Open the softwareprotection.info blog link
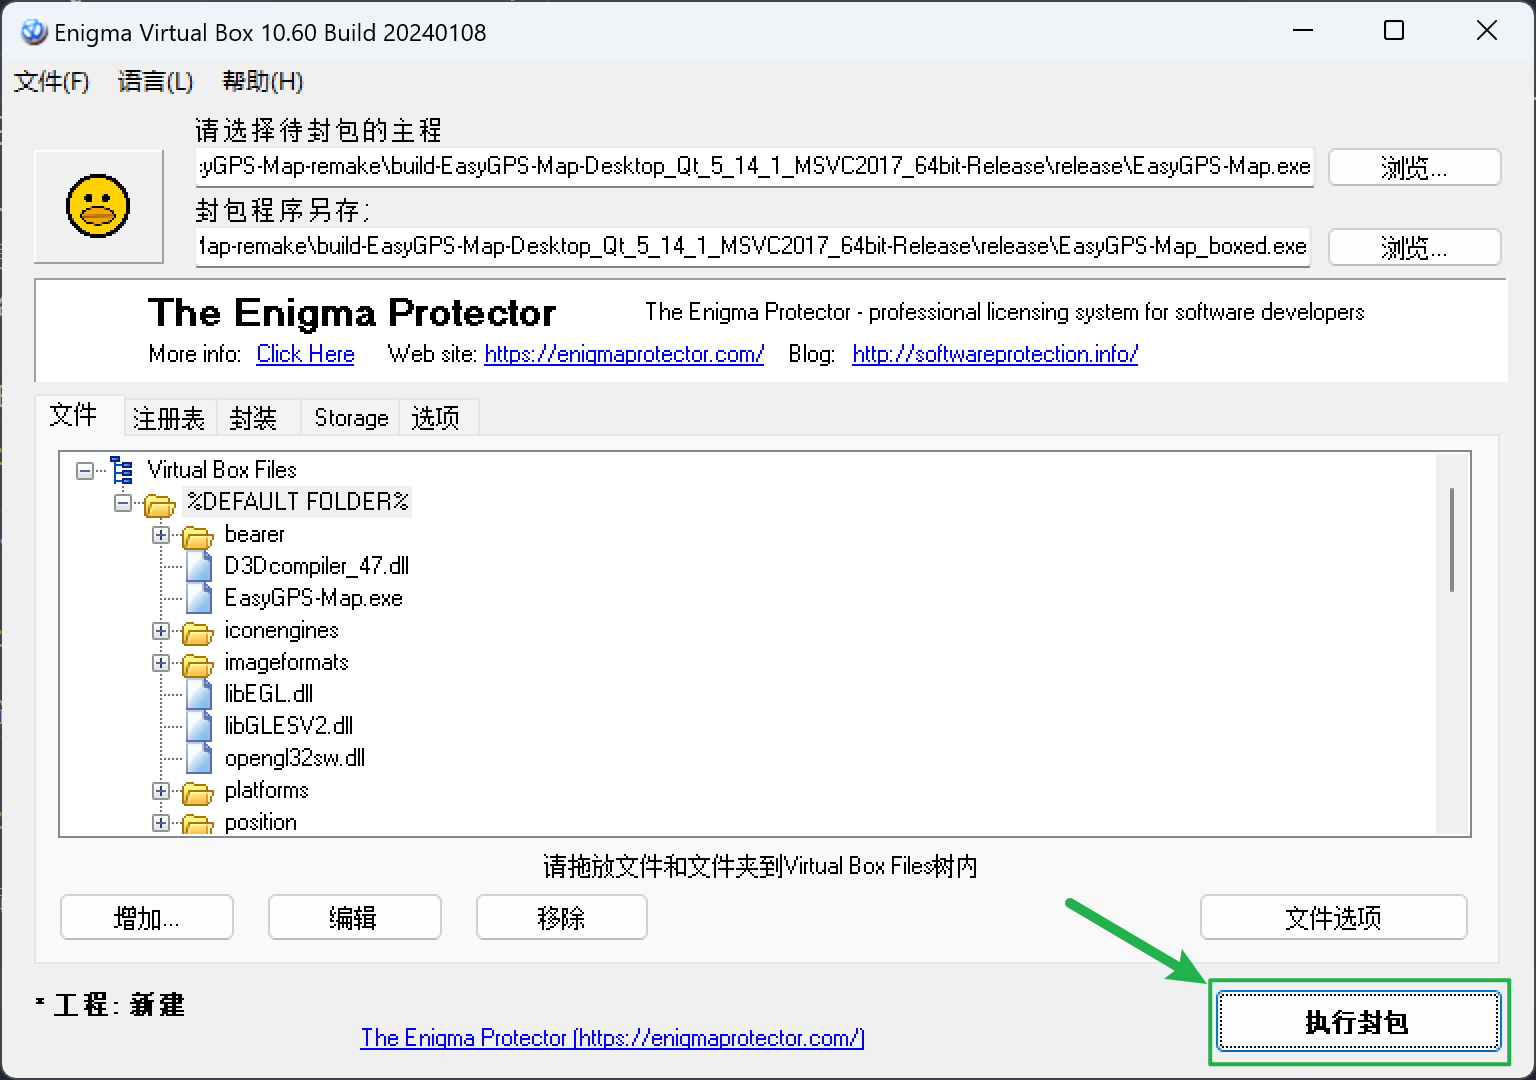Image resolution: width=1536 pixels, height=1080 pixels. coord(995,354)
